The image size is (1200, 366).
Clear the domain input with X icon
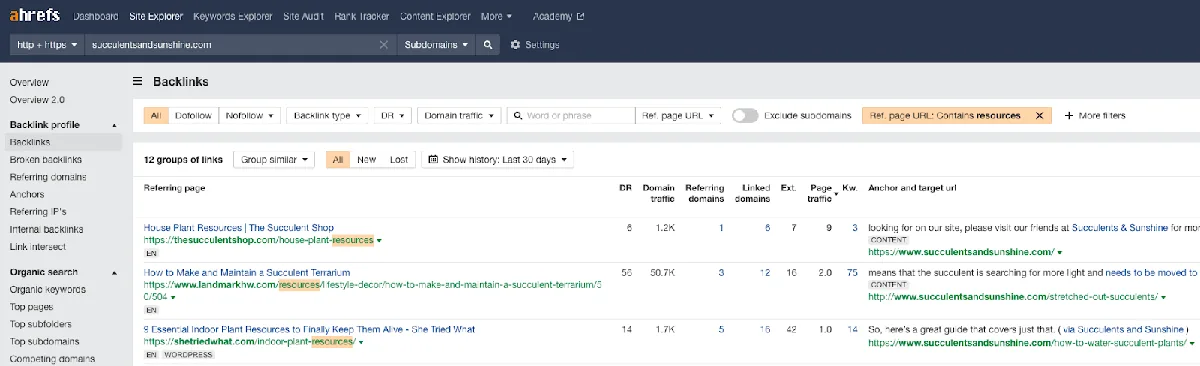tap(384, 45)
